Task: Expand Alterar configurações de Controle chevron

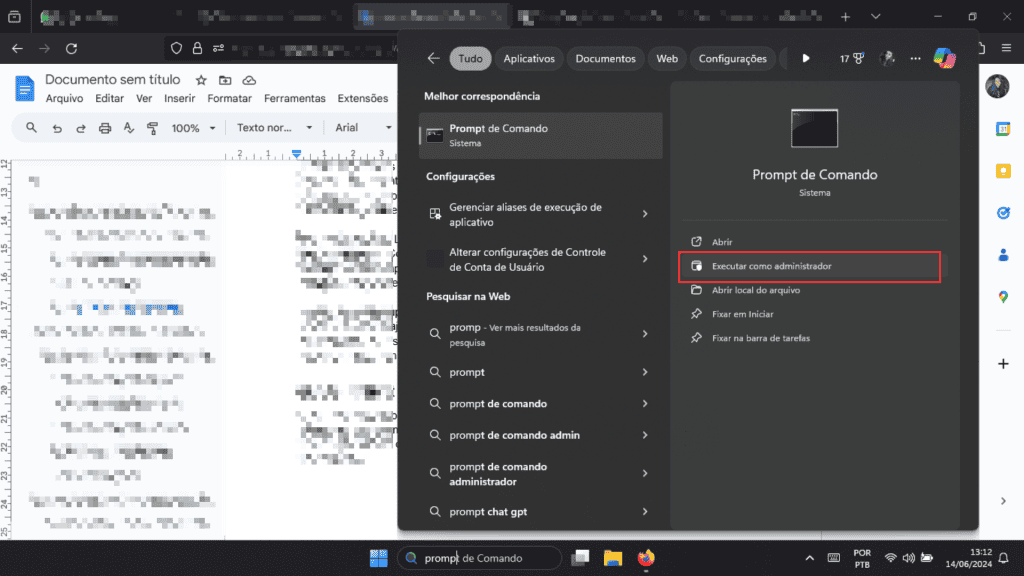Action: [645, 259]
